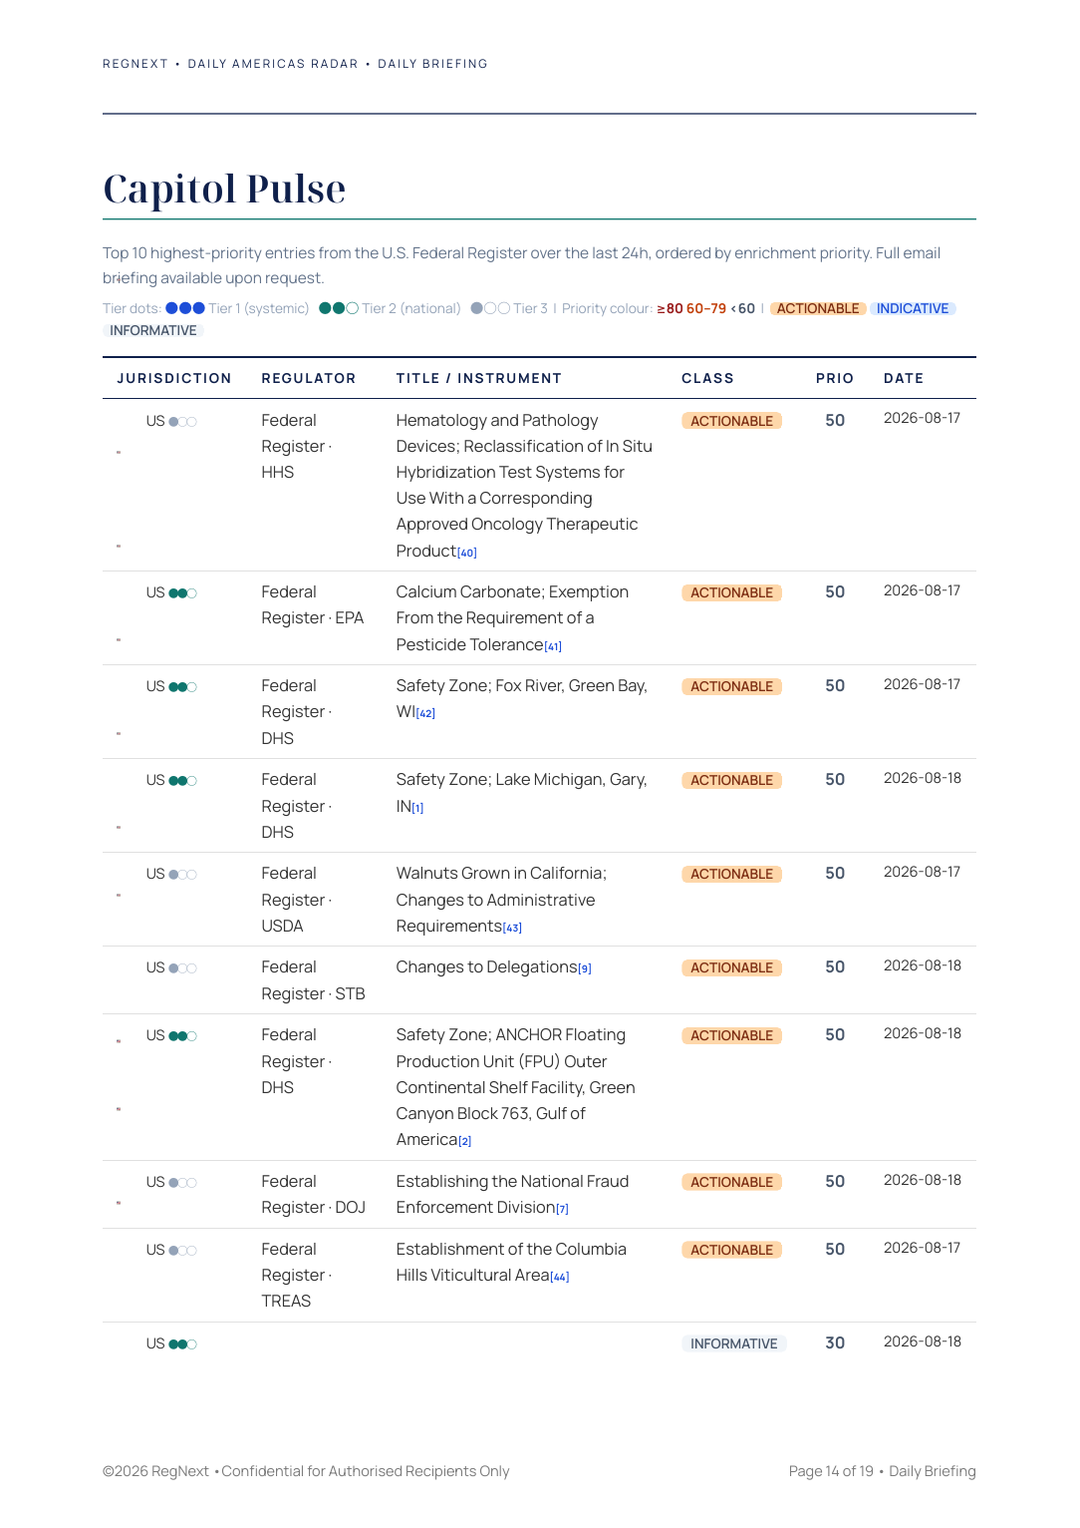Click the DATE column header

[x=904, y=379]
